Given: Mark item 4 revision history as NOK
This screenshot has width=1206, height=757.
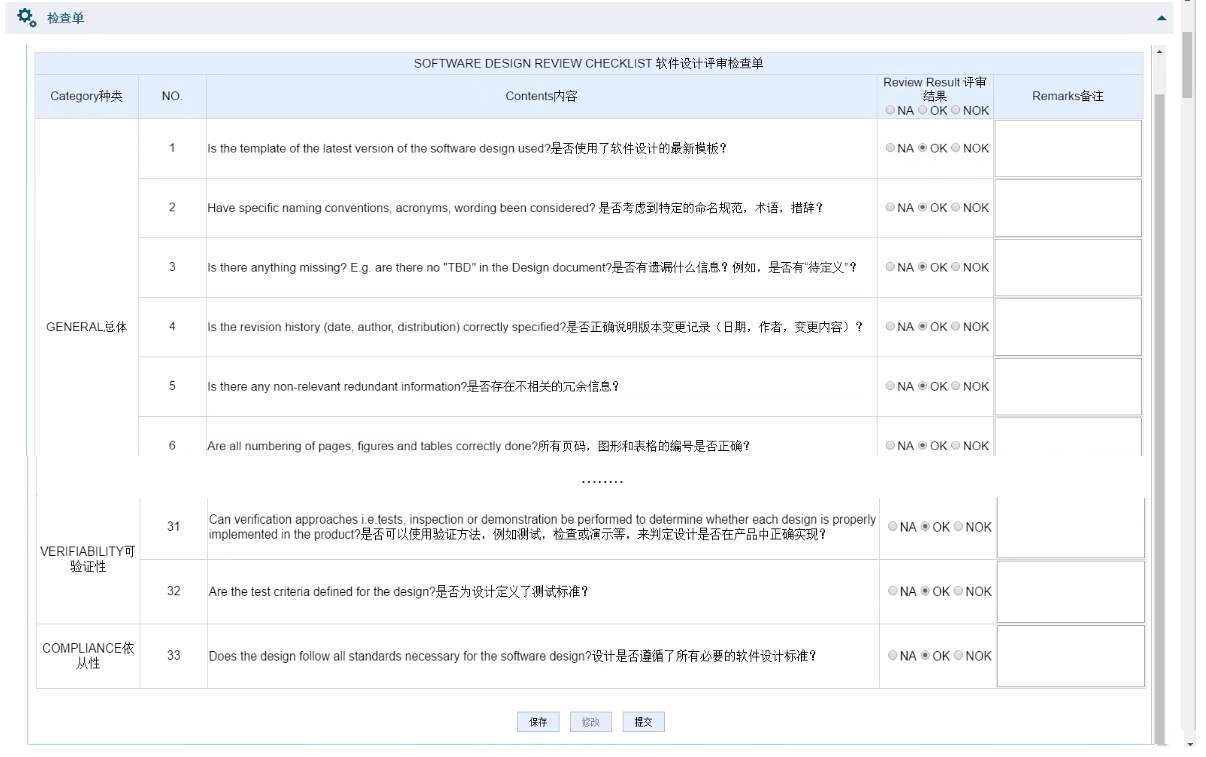Looking at the screenshot, I should coord(956,327).
